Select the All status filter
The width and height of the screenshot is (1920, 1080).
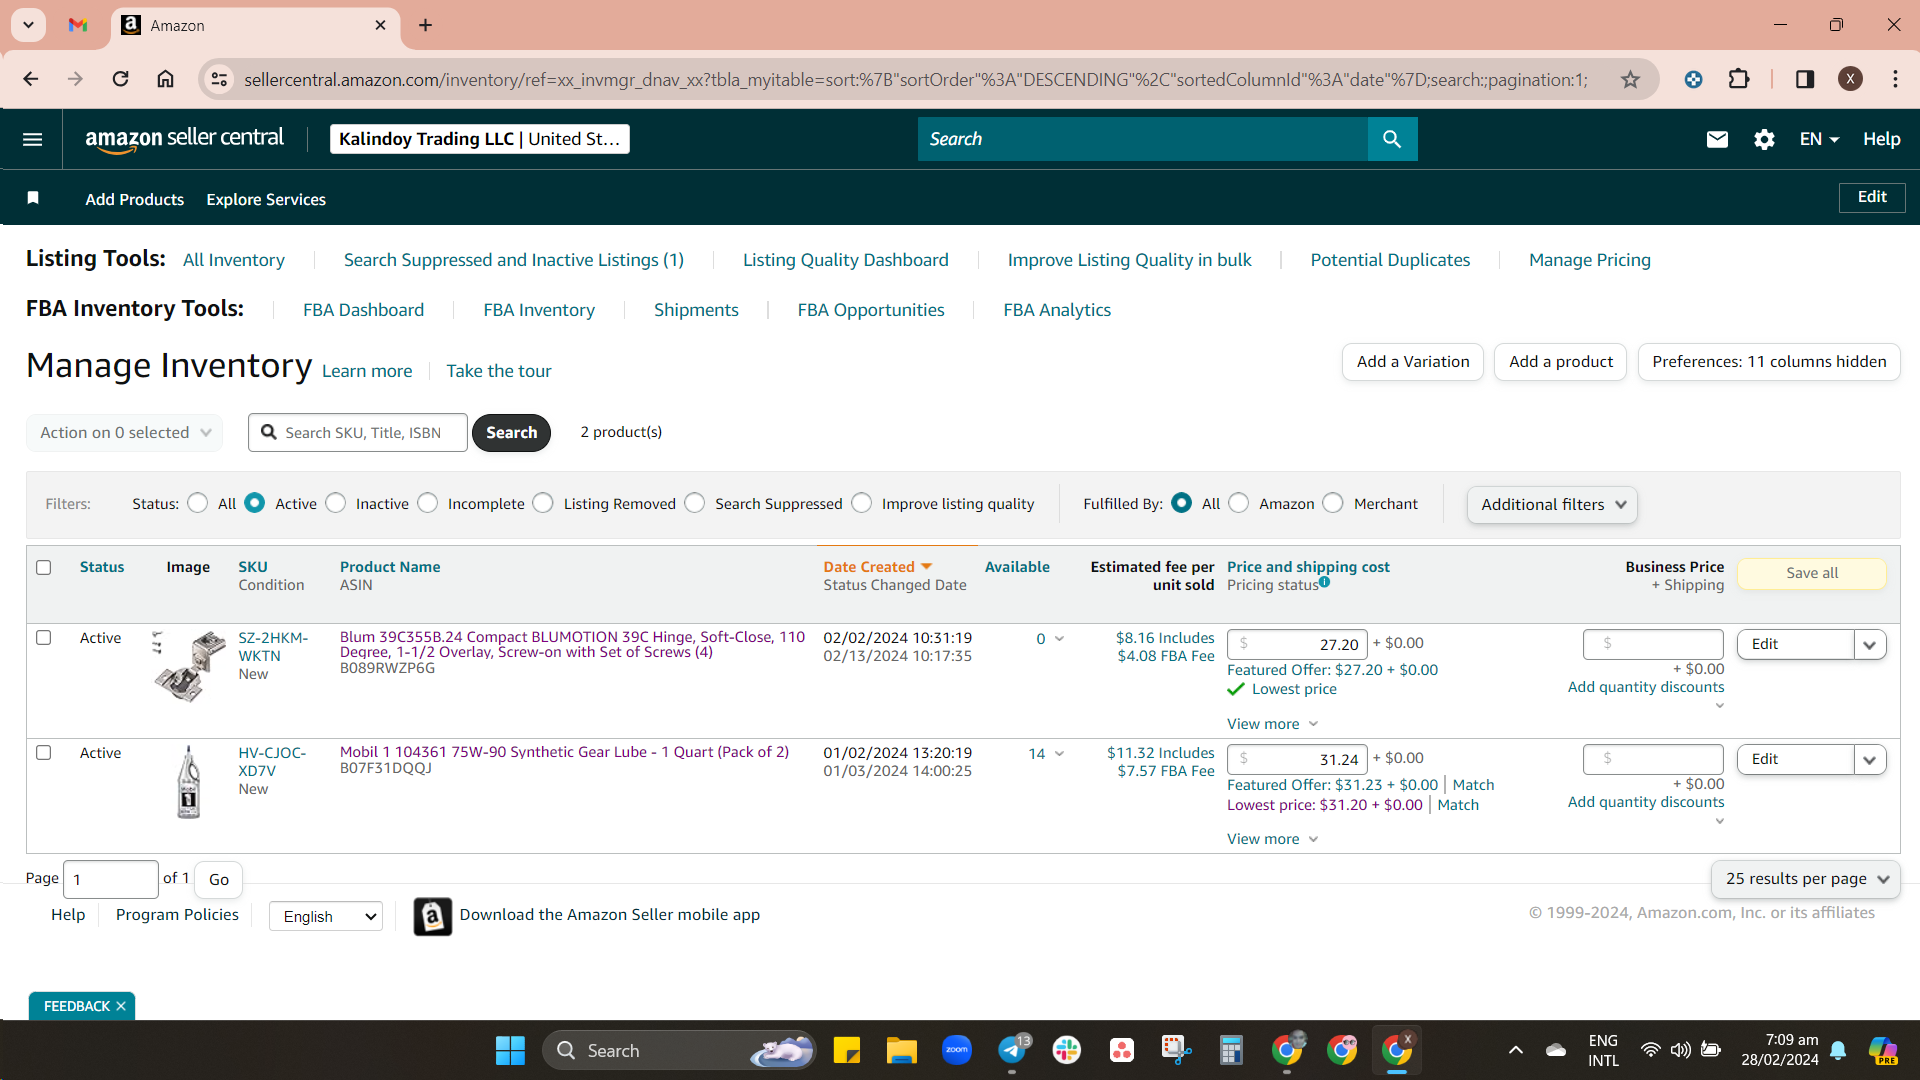point(198,503)
